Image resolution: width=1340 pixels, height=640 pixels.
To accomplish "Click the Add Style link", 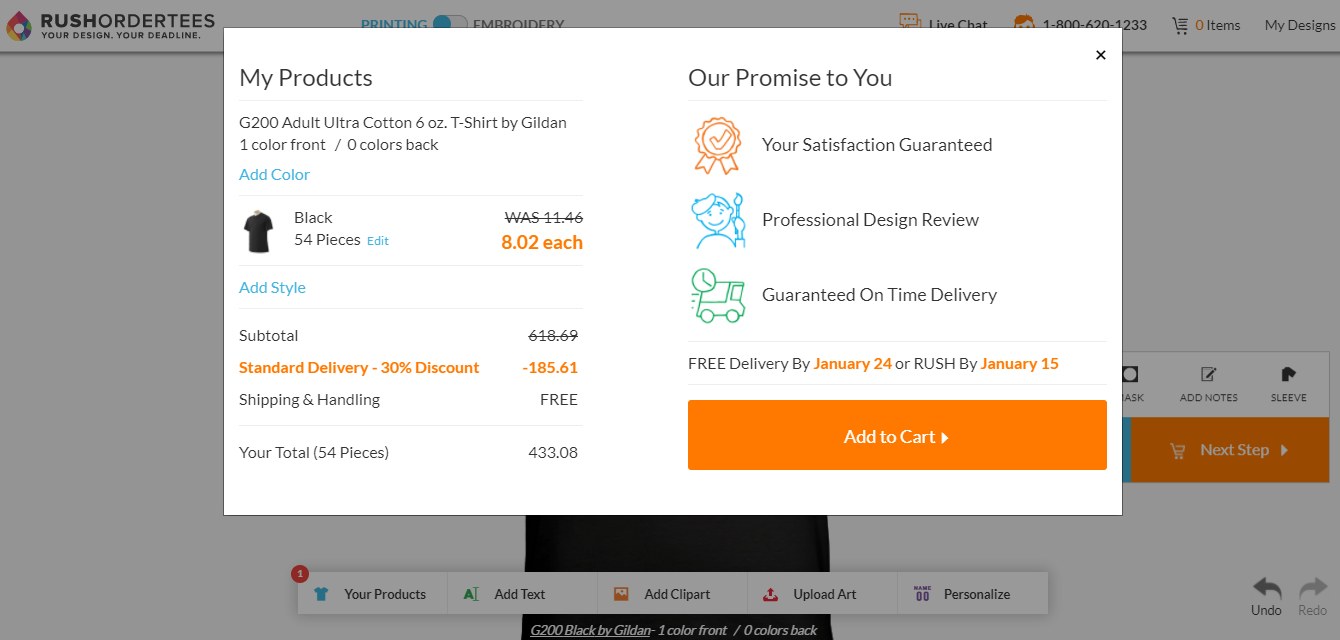I will click(272, 287).
